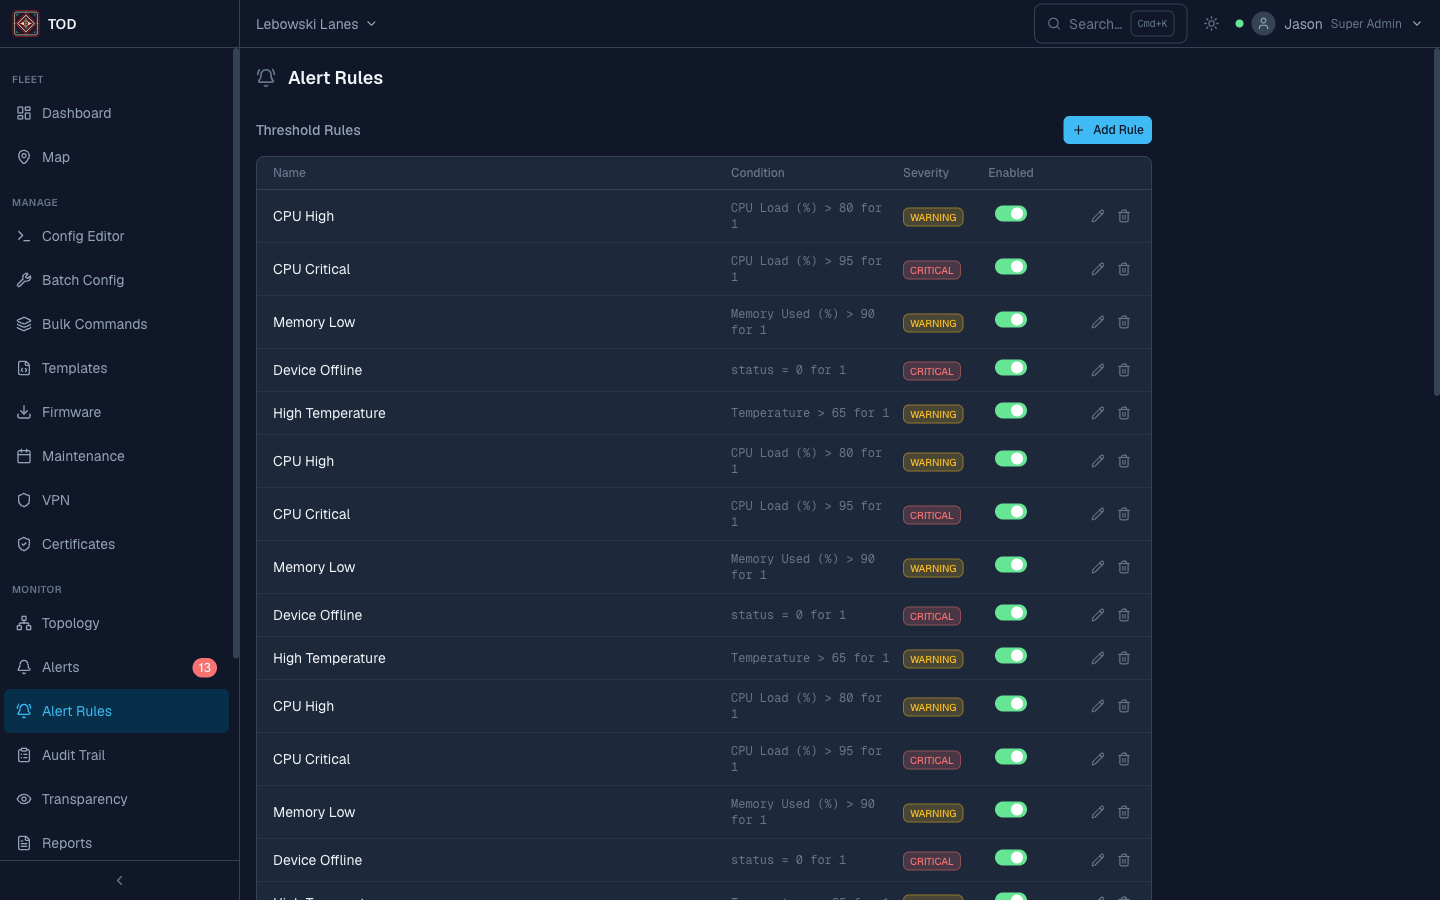
Task: Turn off the topmost High Temperature rule
Action: 1010,411
